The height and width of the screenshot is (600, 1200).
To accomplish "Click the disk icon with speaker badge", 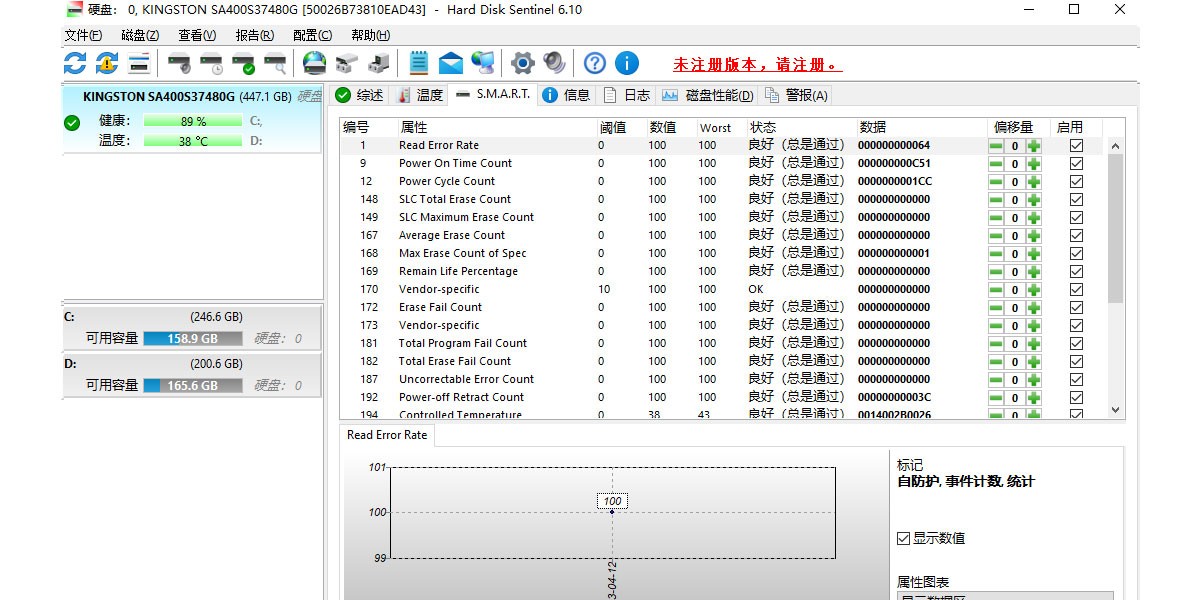I will (179, 64).
